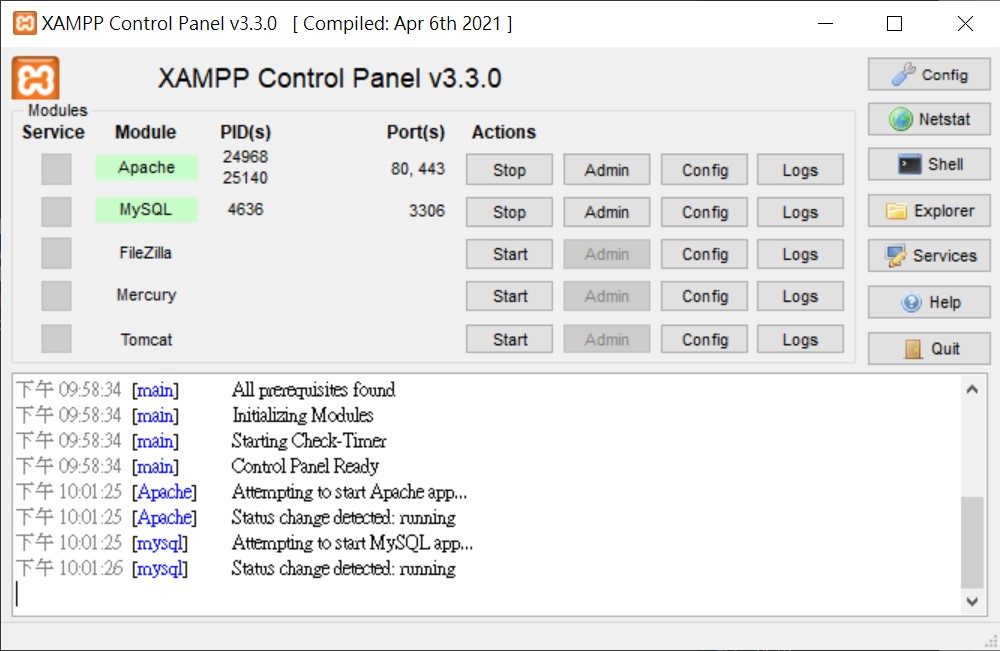Open Apache Admin page

coord(607,170)
